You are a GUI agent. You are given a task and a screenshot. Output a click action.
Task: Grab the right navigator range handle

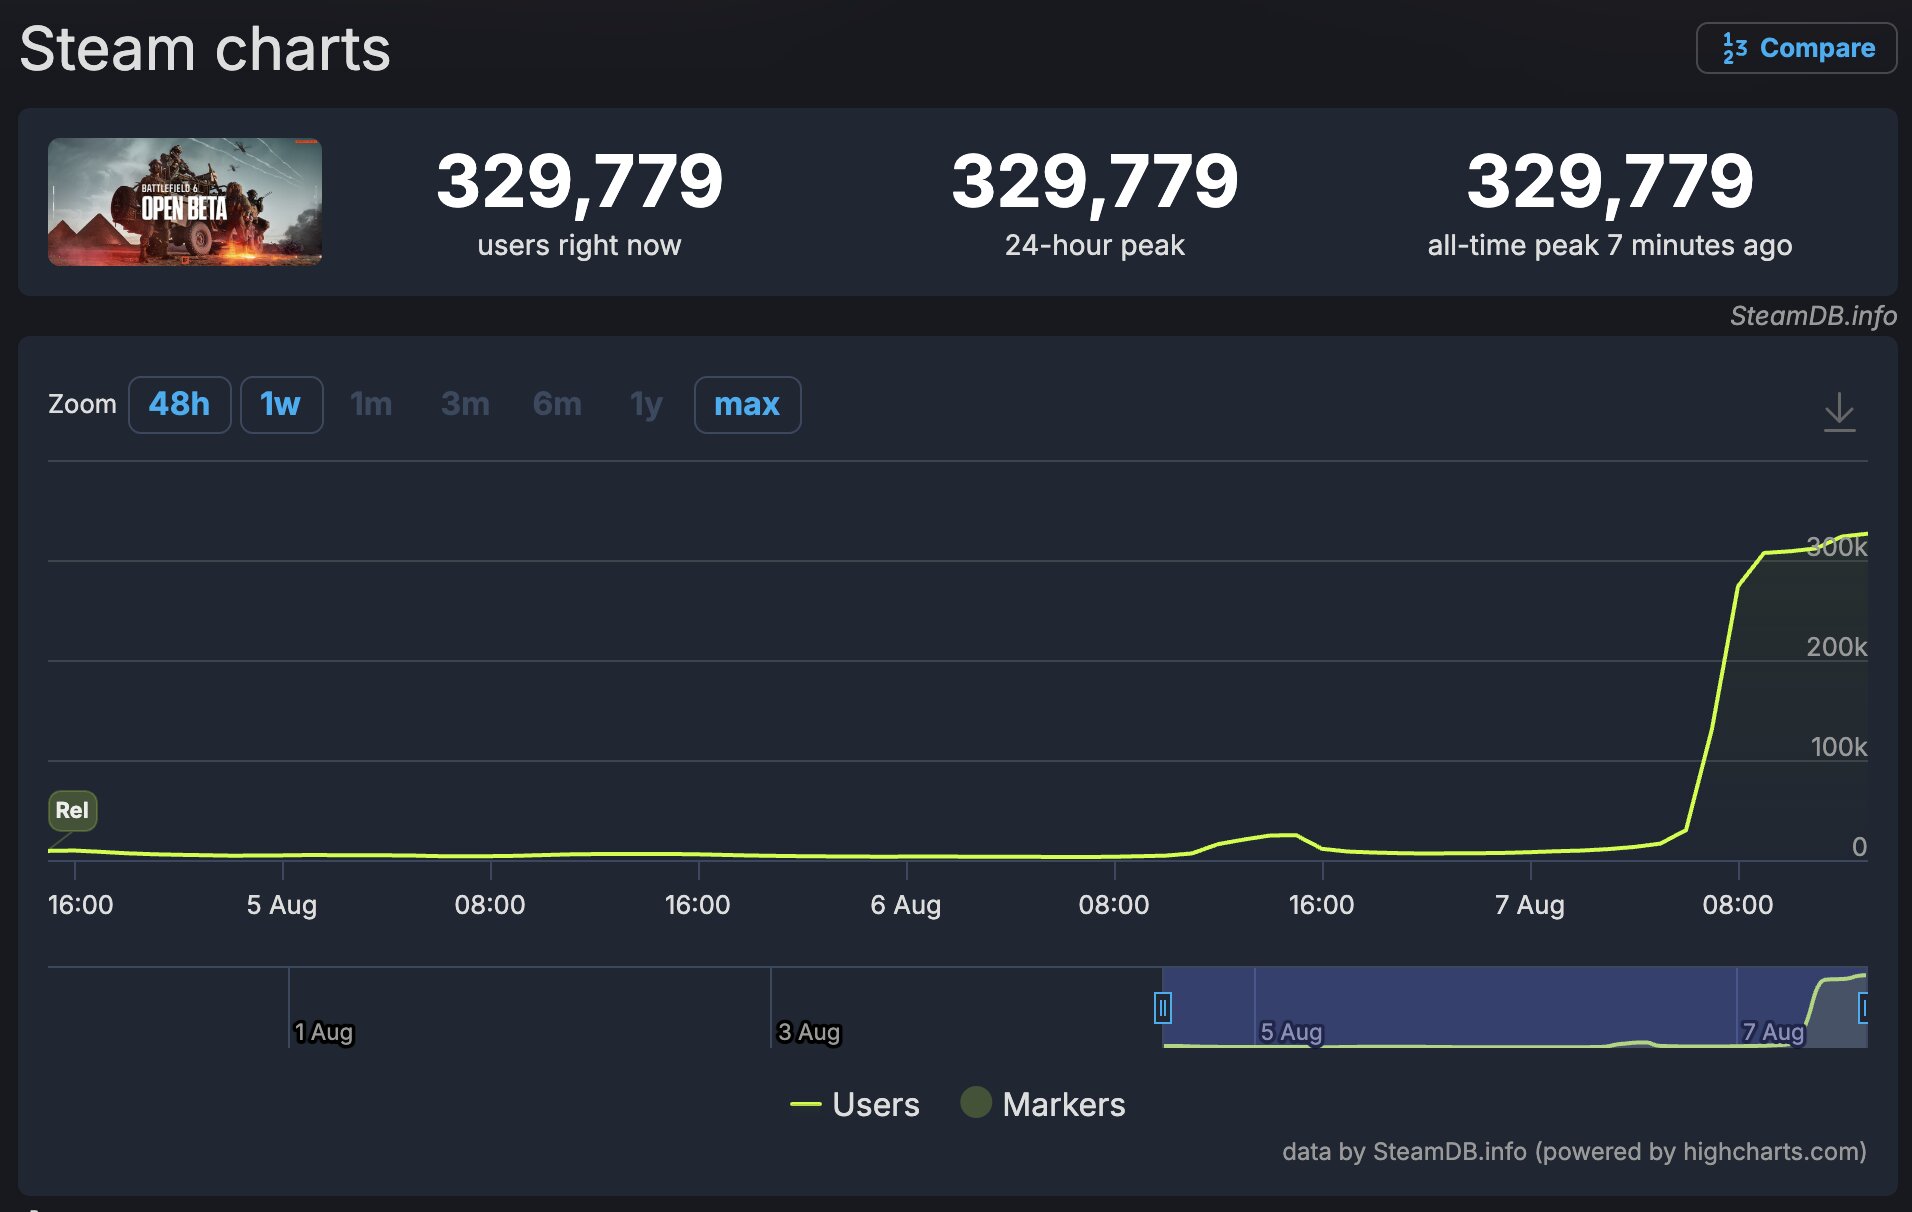coord(1863,1007)
